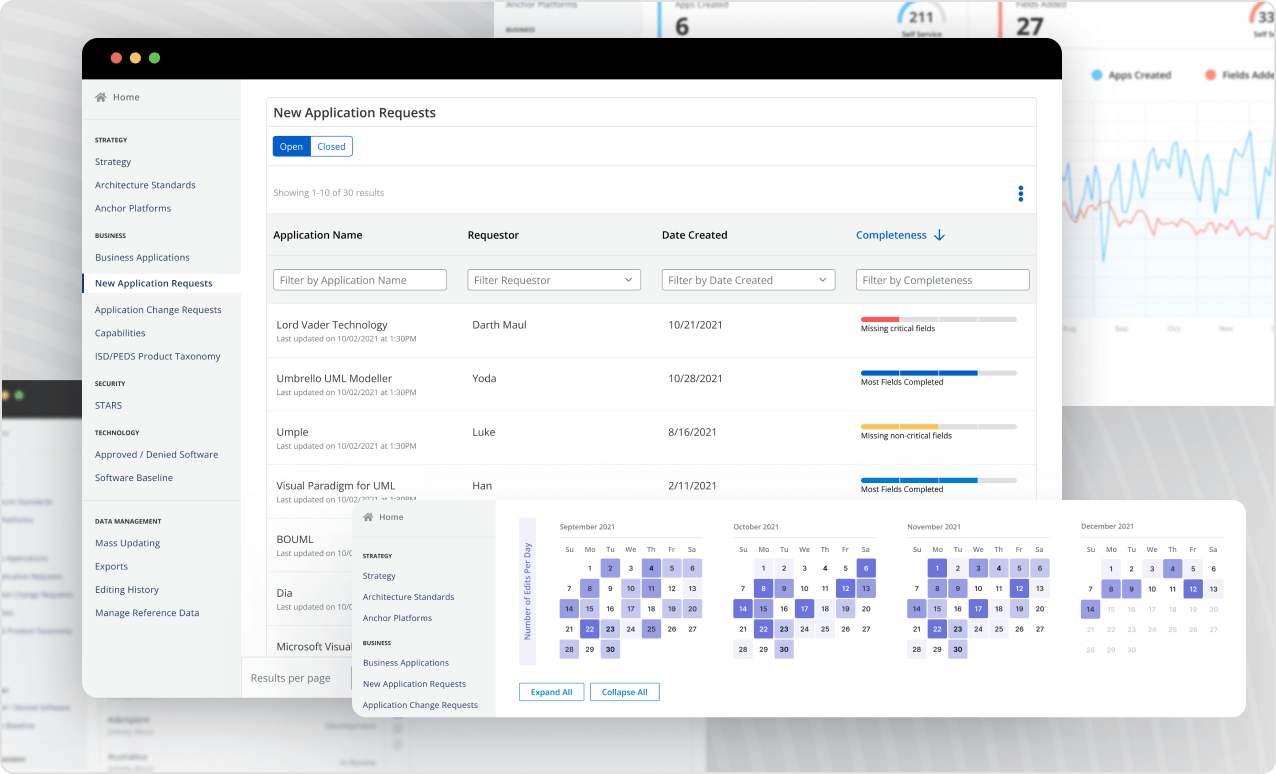Click the Collapse All button
Screen dimensions: 1276x774
pos(625,692)
